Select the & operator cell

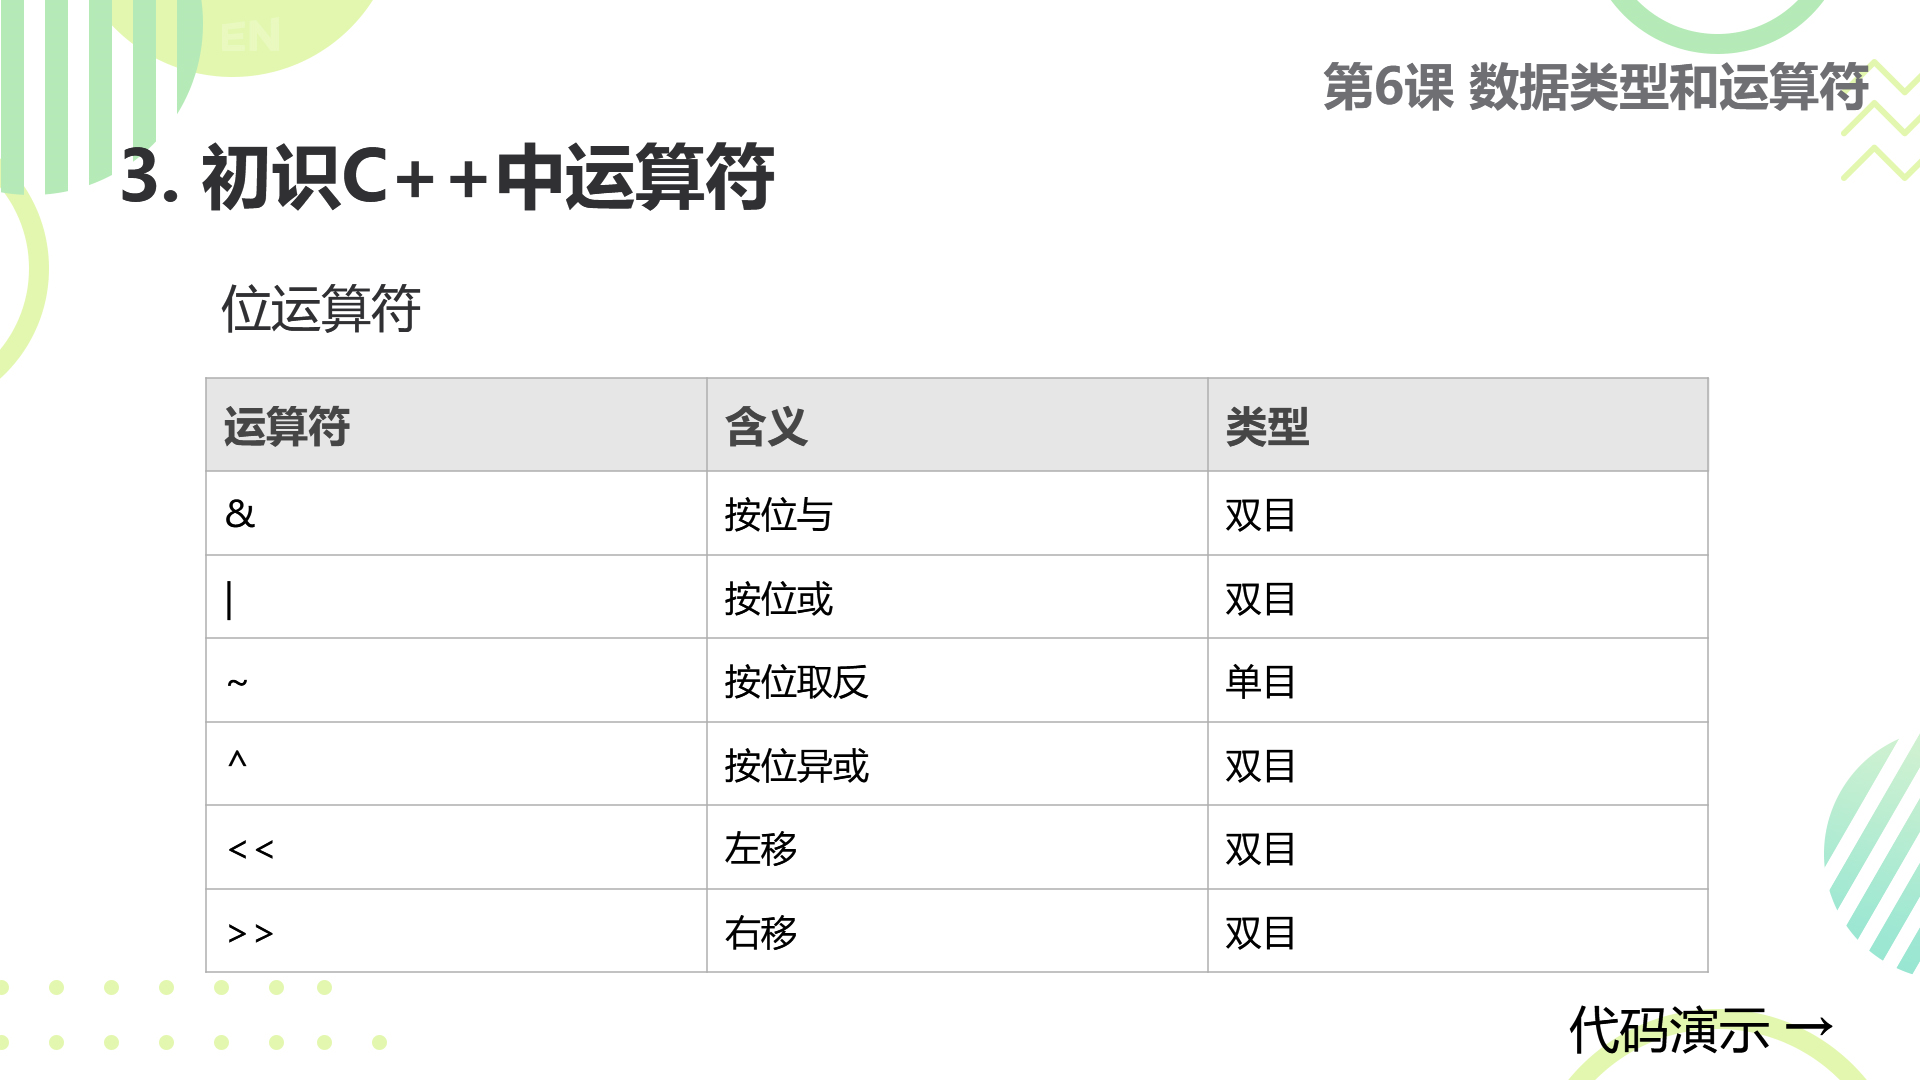click(x=456, y=513)
